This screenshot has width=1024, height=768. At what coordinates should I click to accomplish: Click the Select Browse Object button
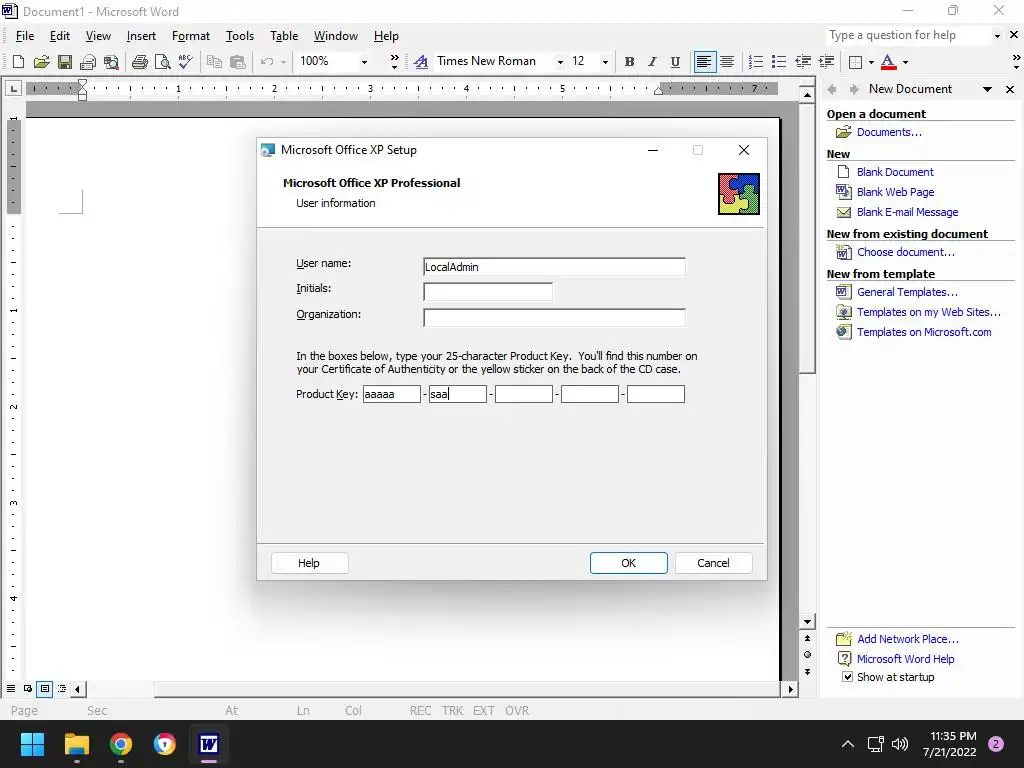(807, 654)
